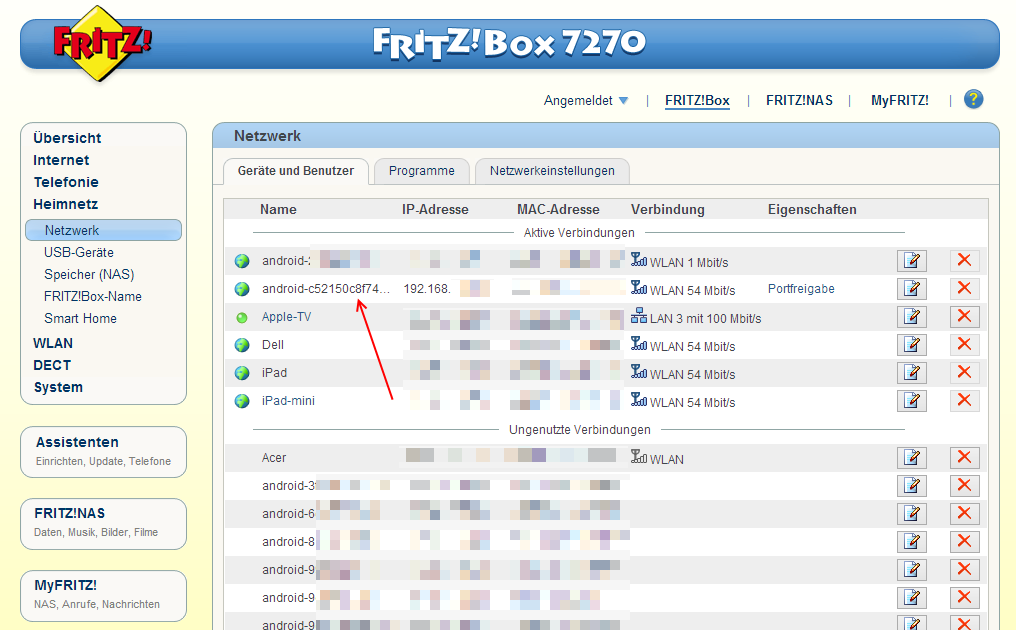Viewport: 1016px width, 630px height.
Task: Open the Netzwerkeinstellungen tab
Action: tap(552, 171)
